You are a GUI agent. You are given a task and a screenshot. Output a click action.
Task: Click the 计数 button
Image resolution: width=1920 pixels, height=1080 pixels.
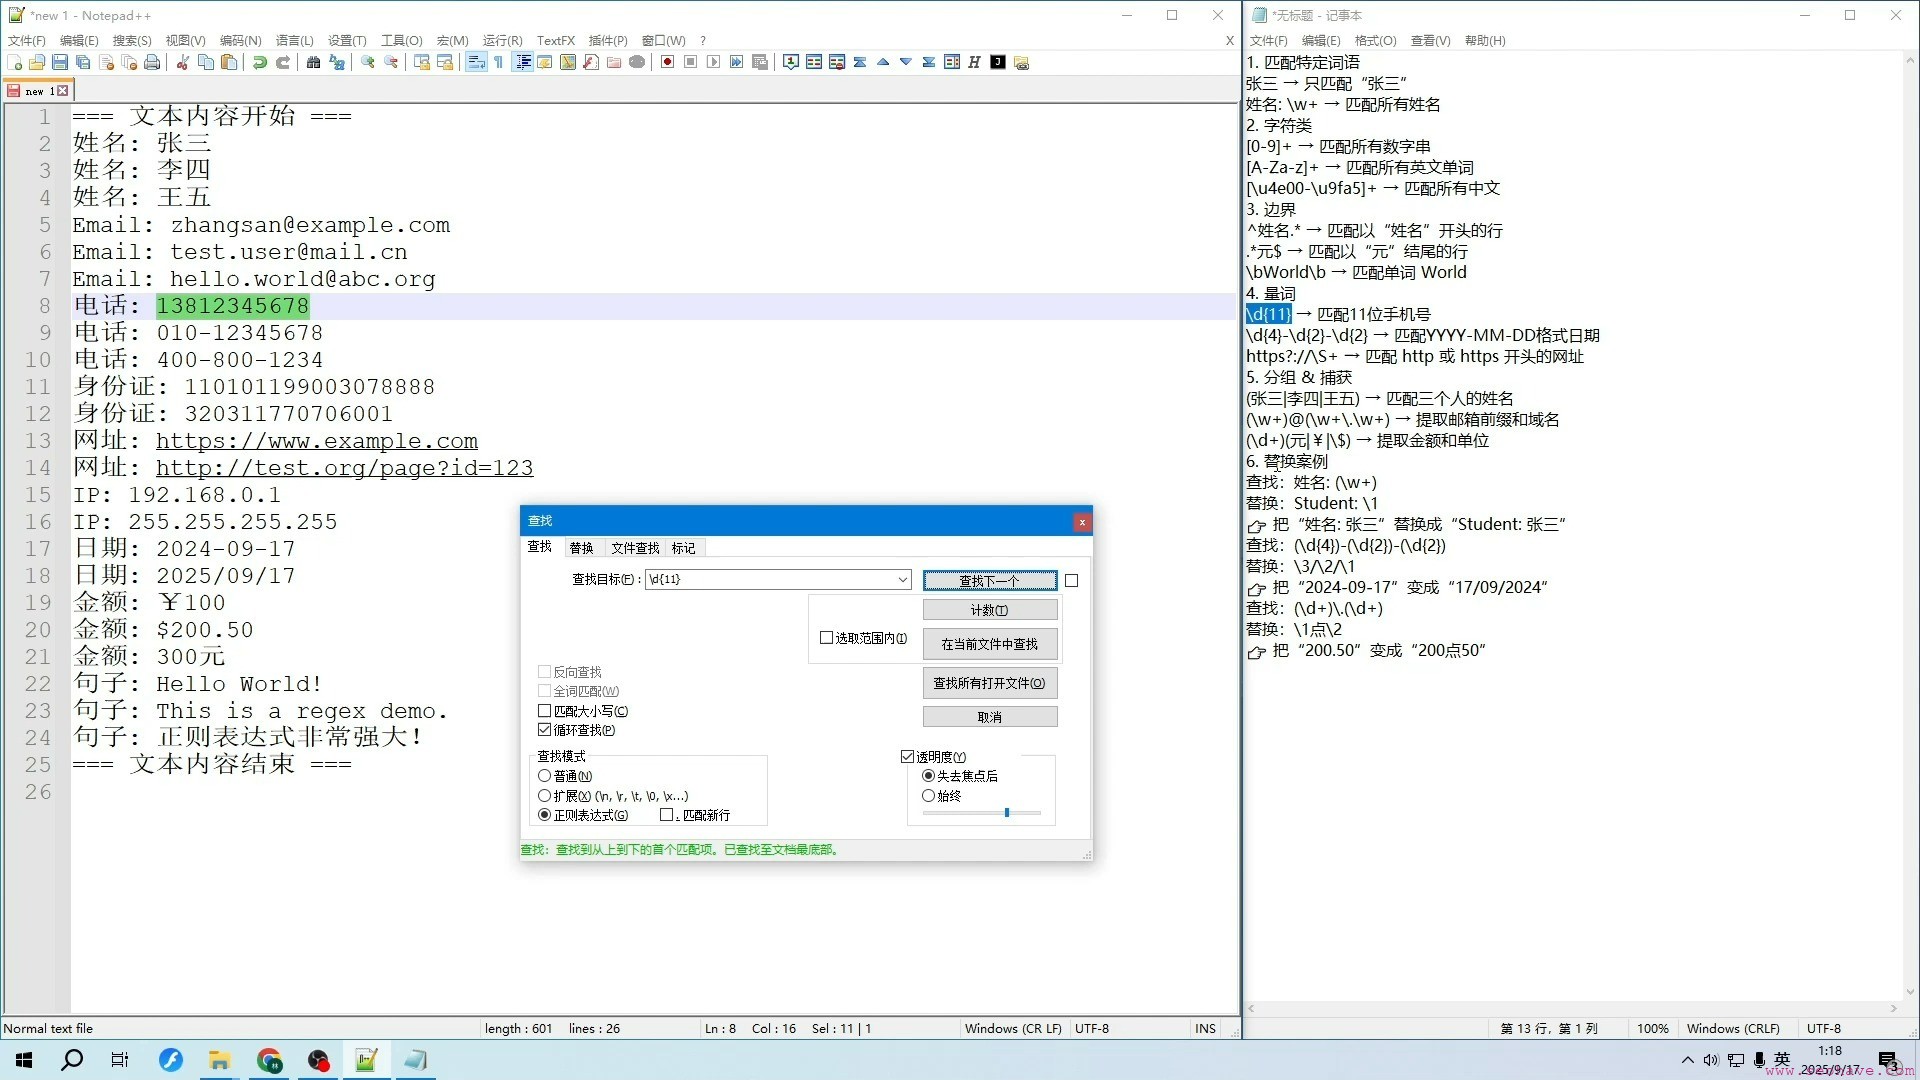pos(989,610)
